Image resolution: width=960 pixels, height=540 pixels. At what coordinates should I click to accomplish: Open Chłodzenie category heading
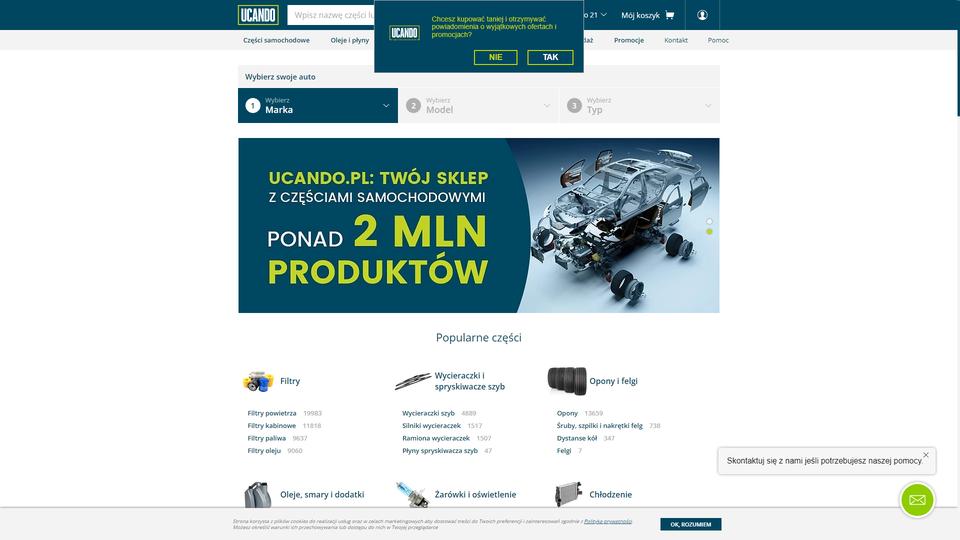pyautogui.click(x=610, y=495)
